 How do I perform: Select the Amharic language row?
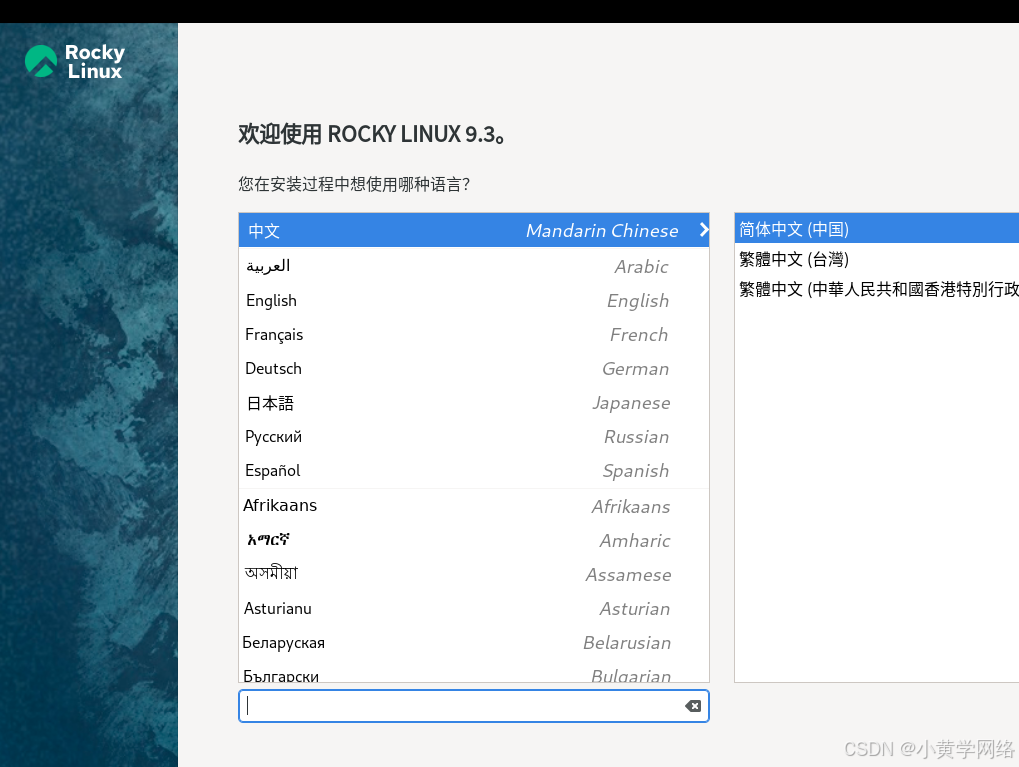tap(474, 540)
